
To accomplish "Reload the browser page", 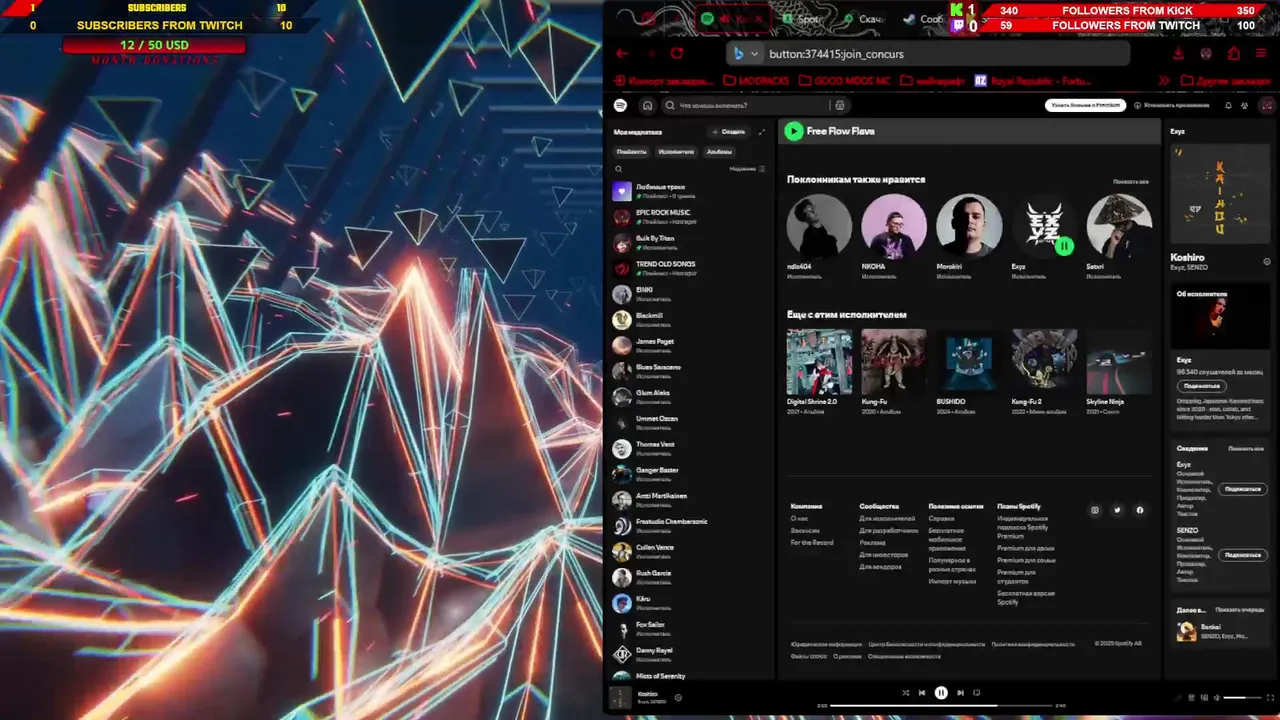I will tap(677, 54).
